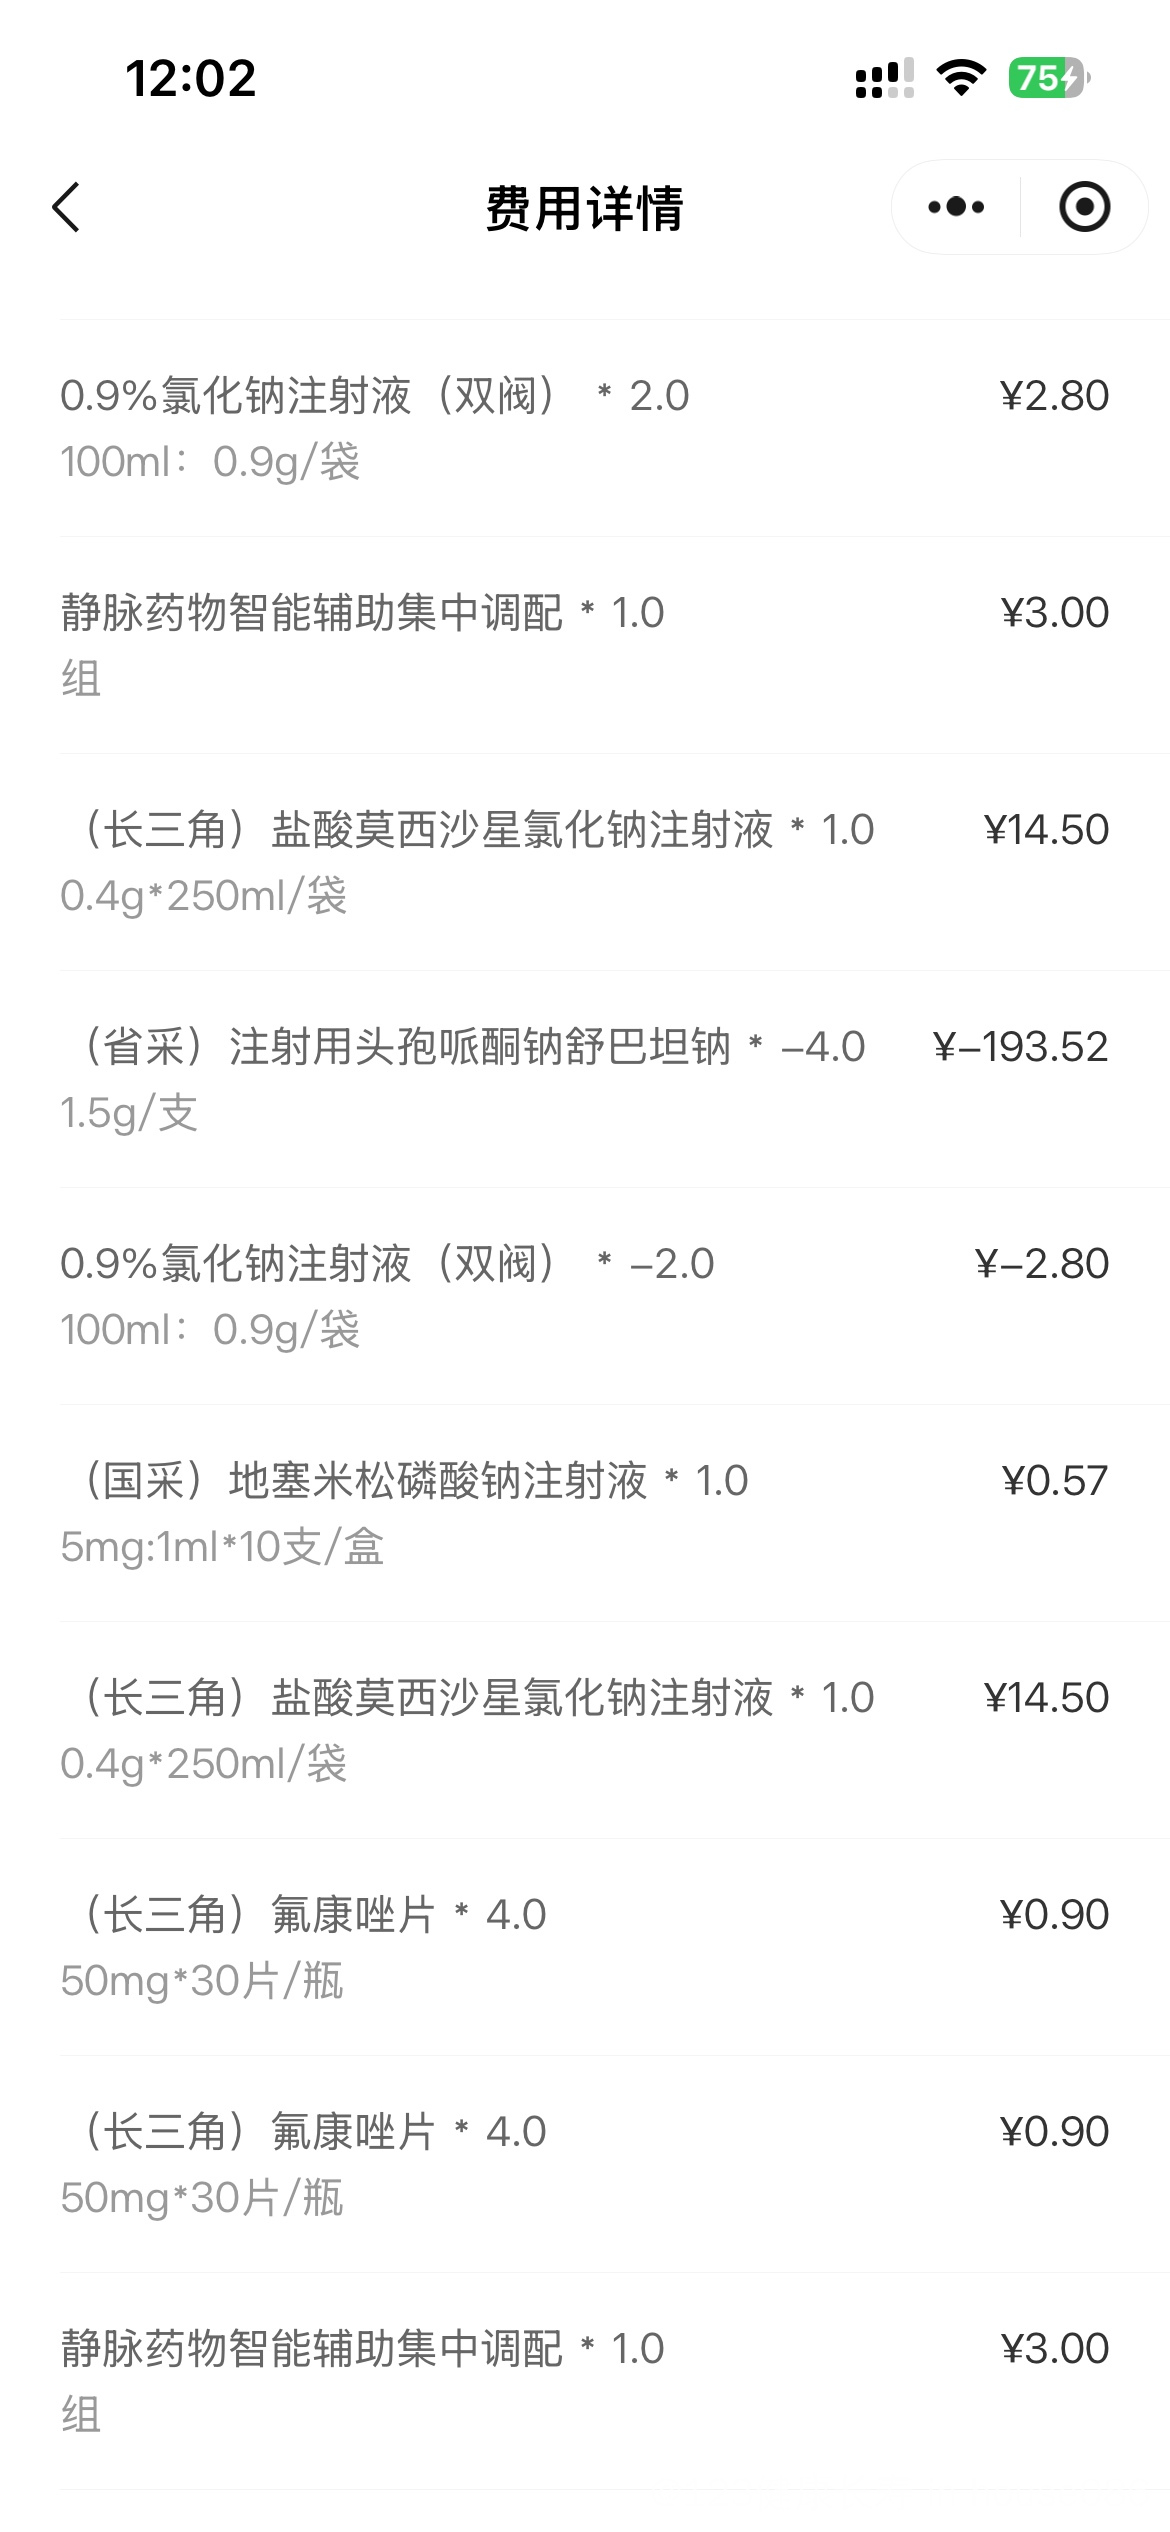Tap the ¥-2.80 refund amount
Viewport: 1170px width, 2532px height.
1041,1264
